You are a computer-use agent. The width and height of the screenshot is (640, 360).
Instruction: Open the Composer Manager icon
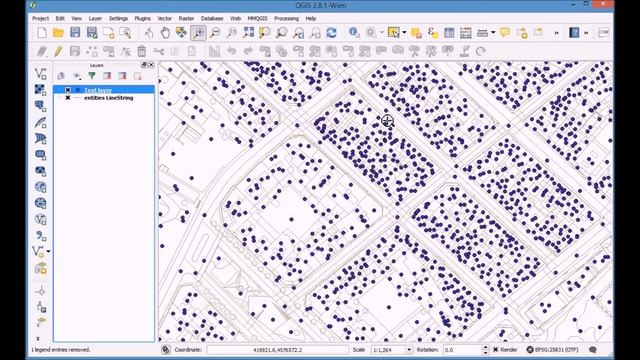pyautogui.click(x=125, y=33)
